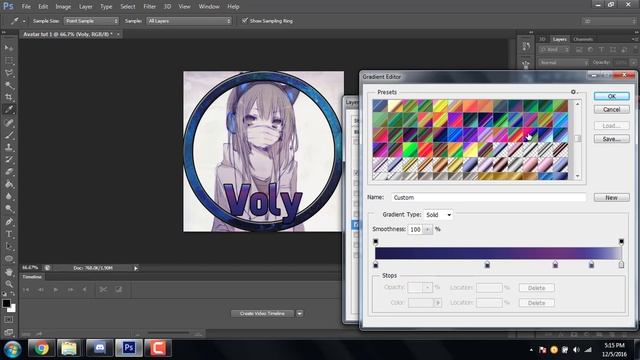Open File Explorer from the taskbar

(69, 349)
